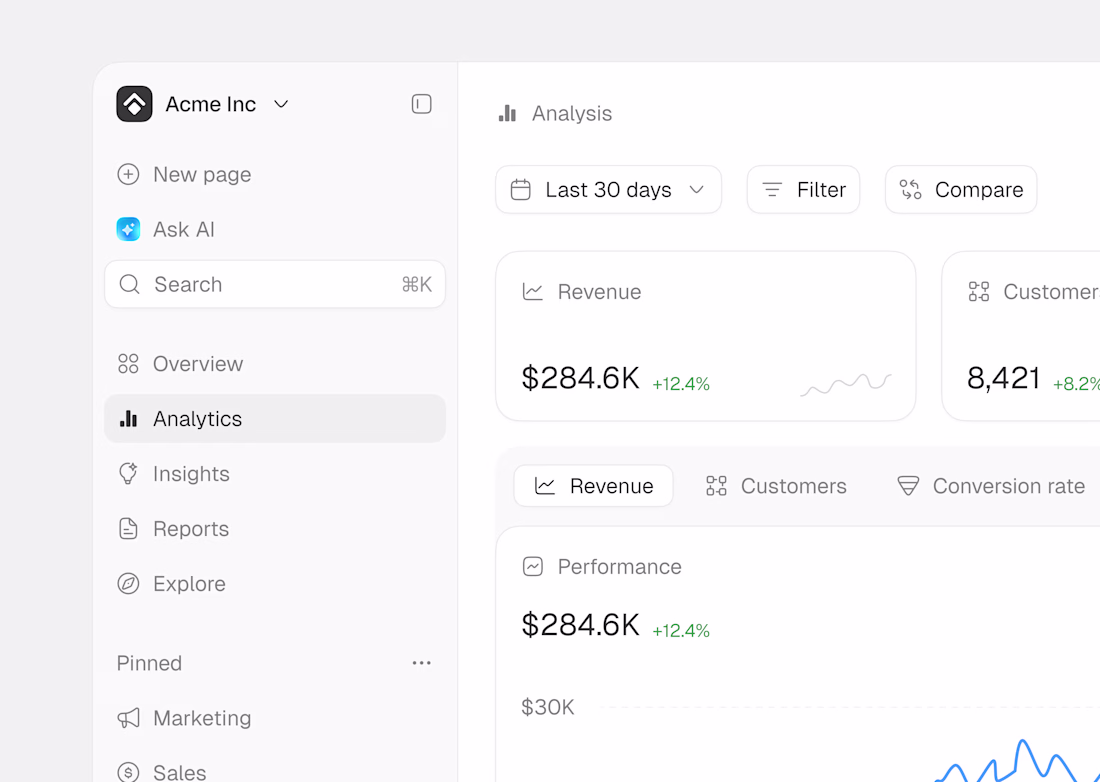The width and height of the screenshot is (1100, 782).
Task: Click the Analysis breadcrumb bar chart icon
Action: 507,113
